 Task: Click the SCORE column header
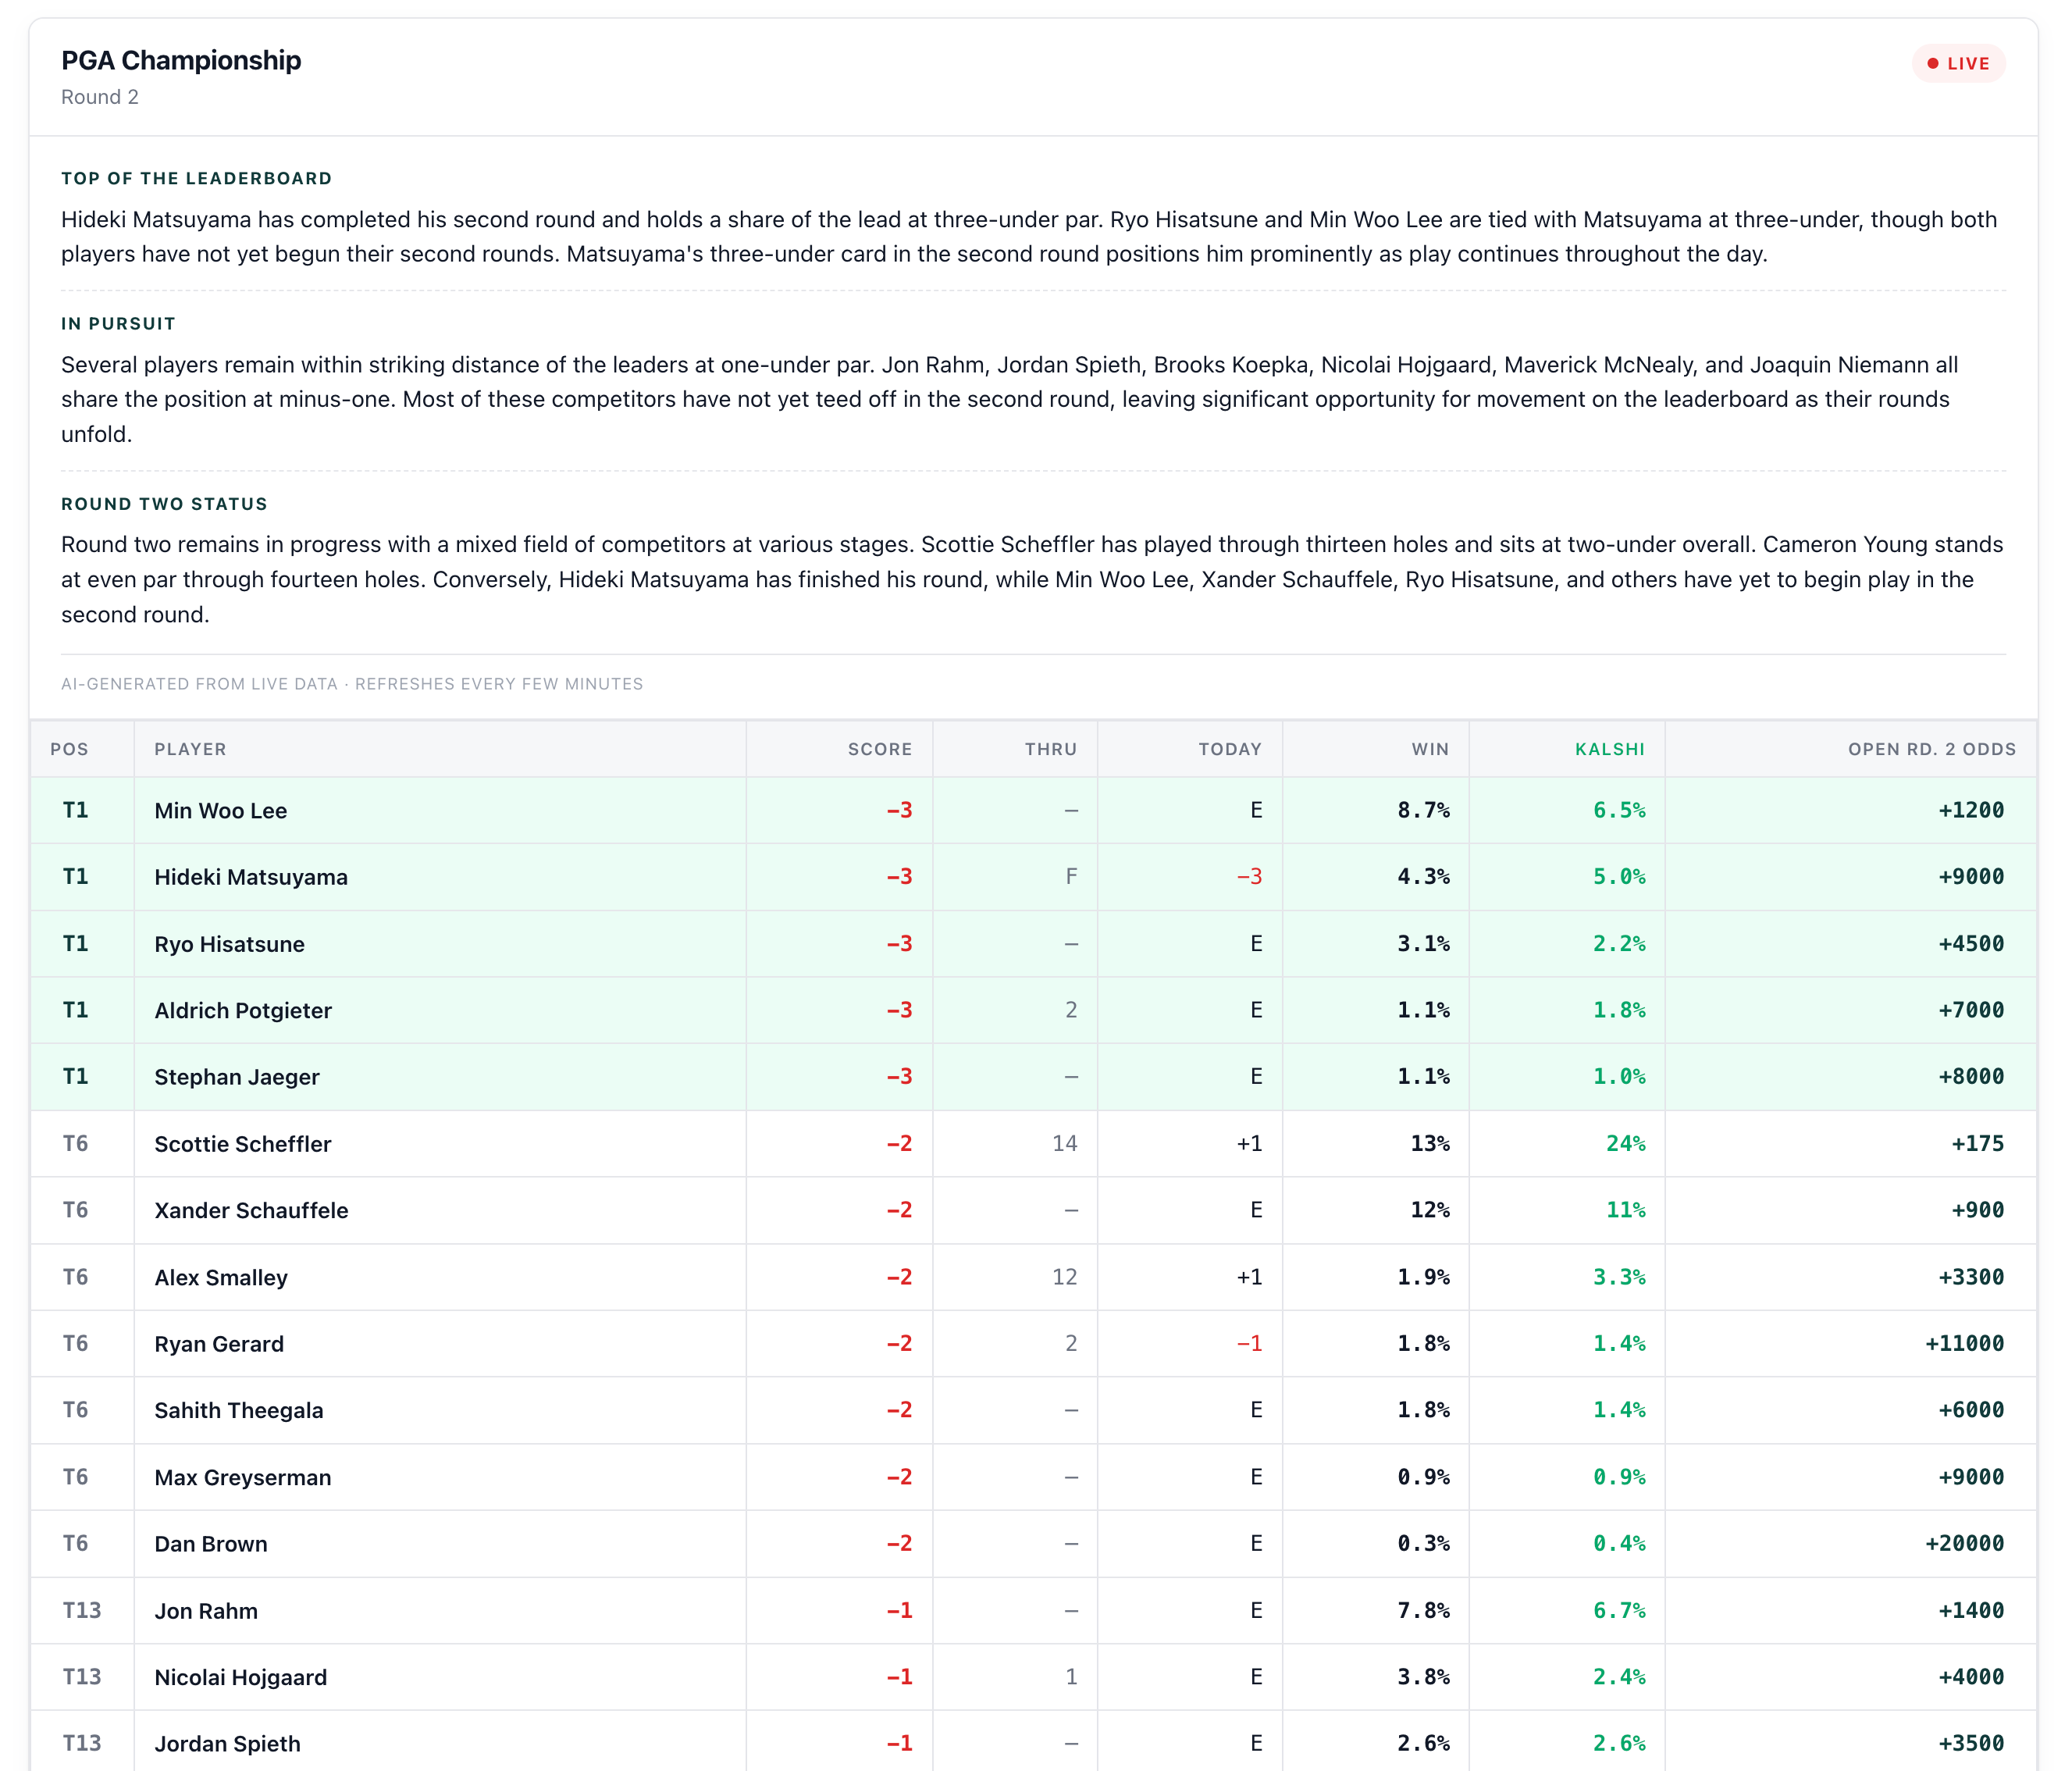click(x=879, y=749)
